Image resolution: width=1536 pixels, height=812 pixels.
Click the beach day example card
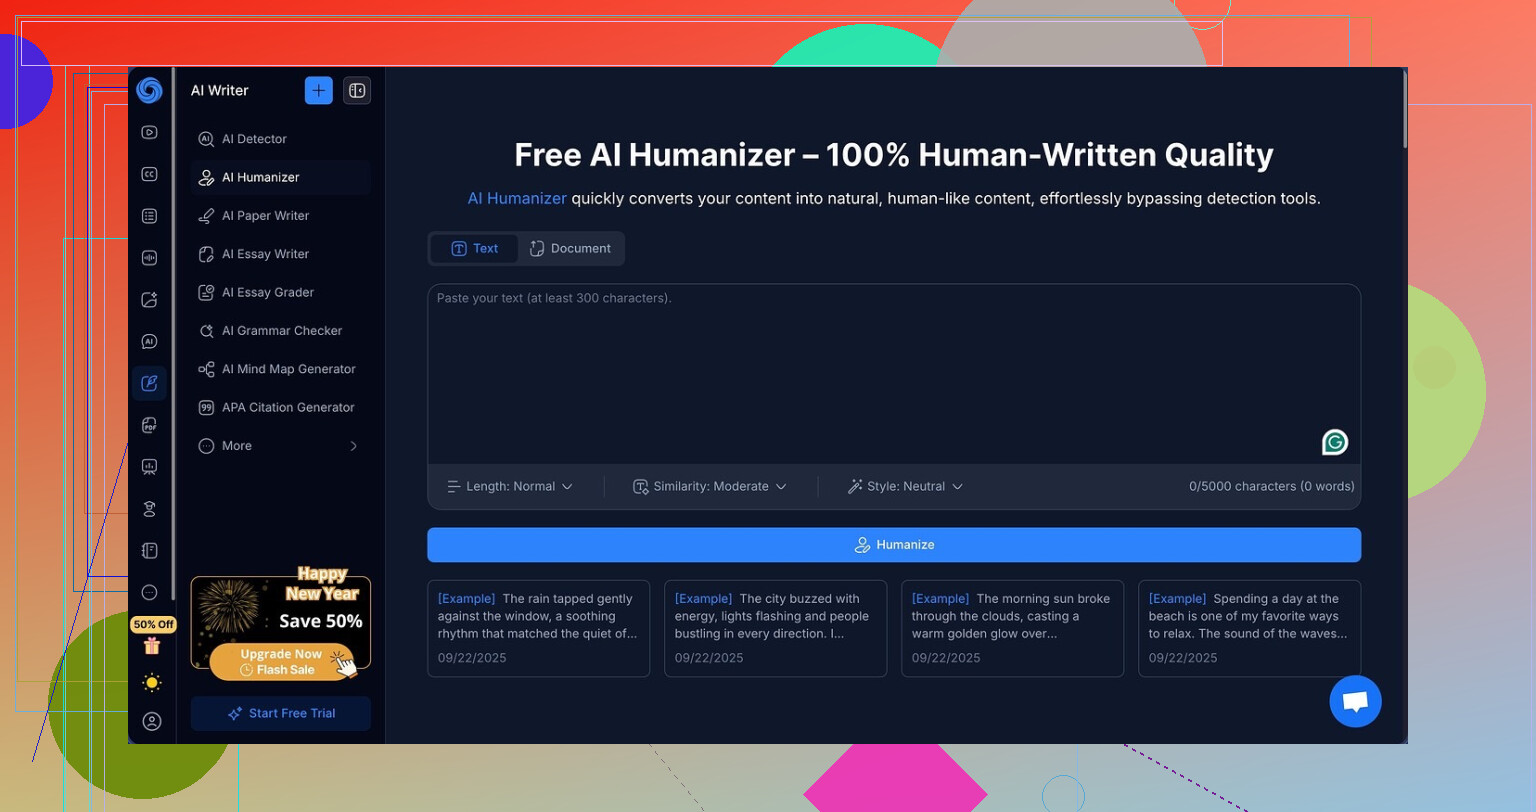(x=1249, y=628)
